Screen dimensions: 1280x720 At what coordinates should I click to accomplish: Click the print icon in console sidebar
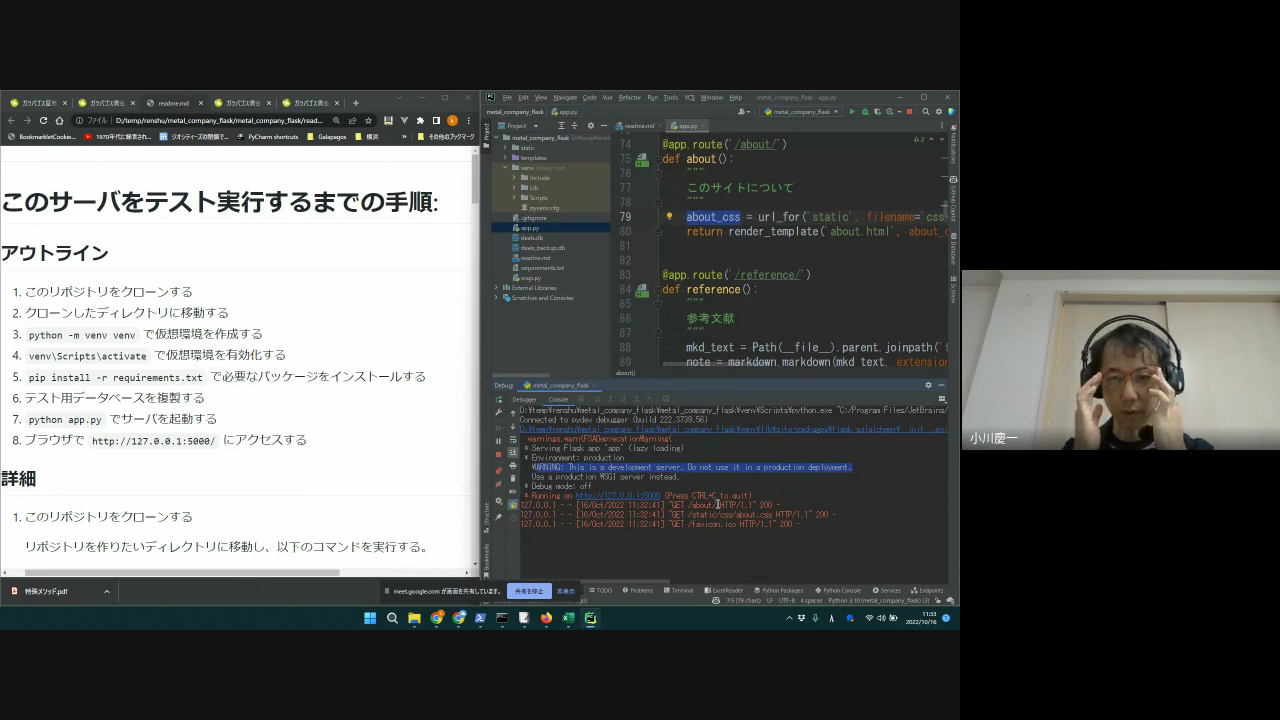(x=513, y=465)
